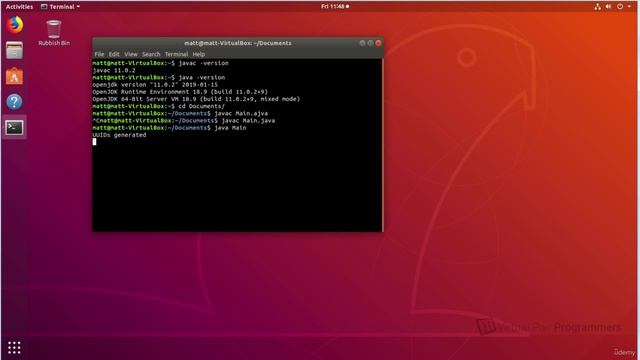Open the Files manager in dock
640x360 pixels.
point(15,51)
